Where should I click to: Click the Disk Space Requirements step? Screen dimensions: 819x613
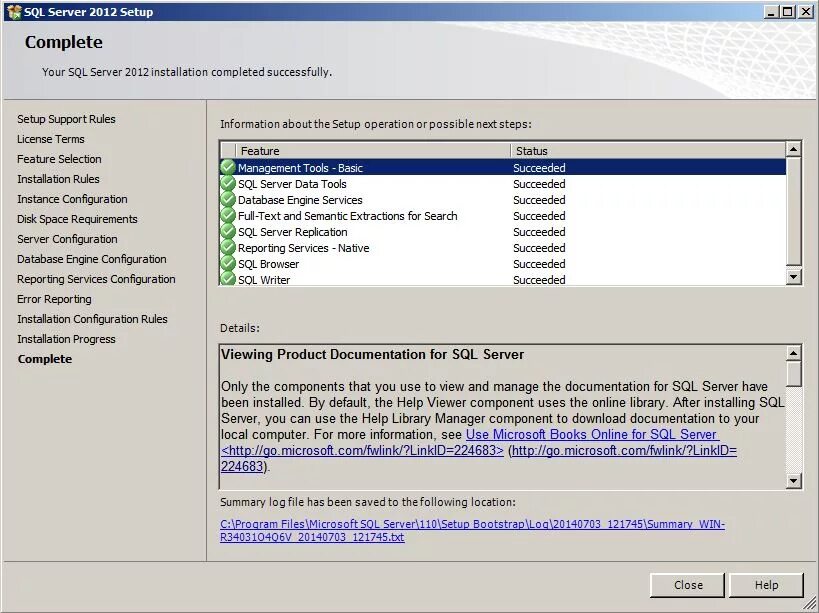coord(77,219)
